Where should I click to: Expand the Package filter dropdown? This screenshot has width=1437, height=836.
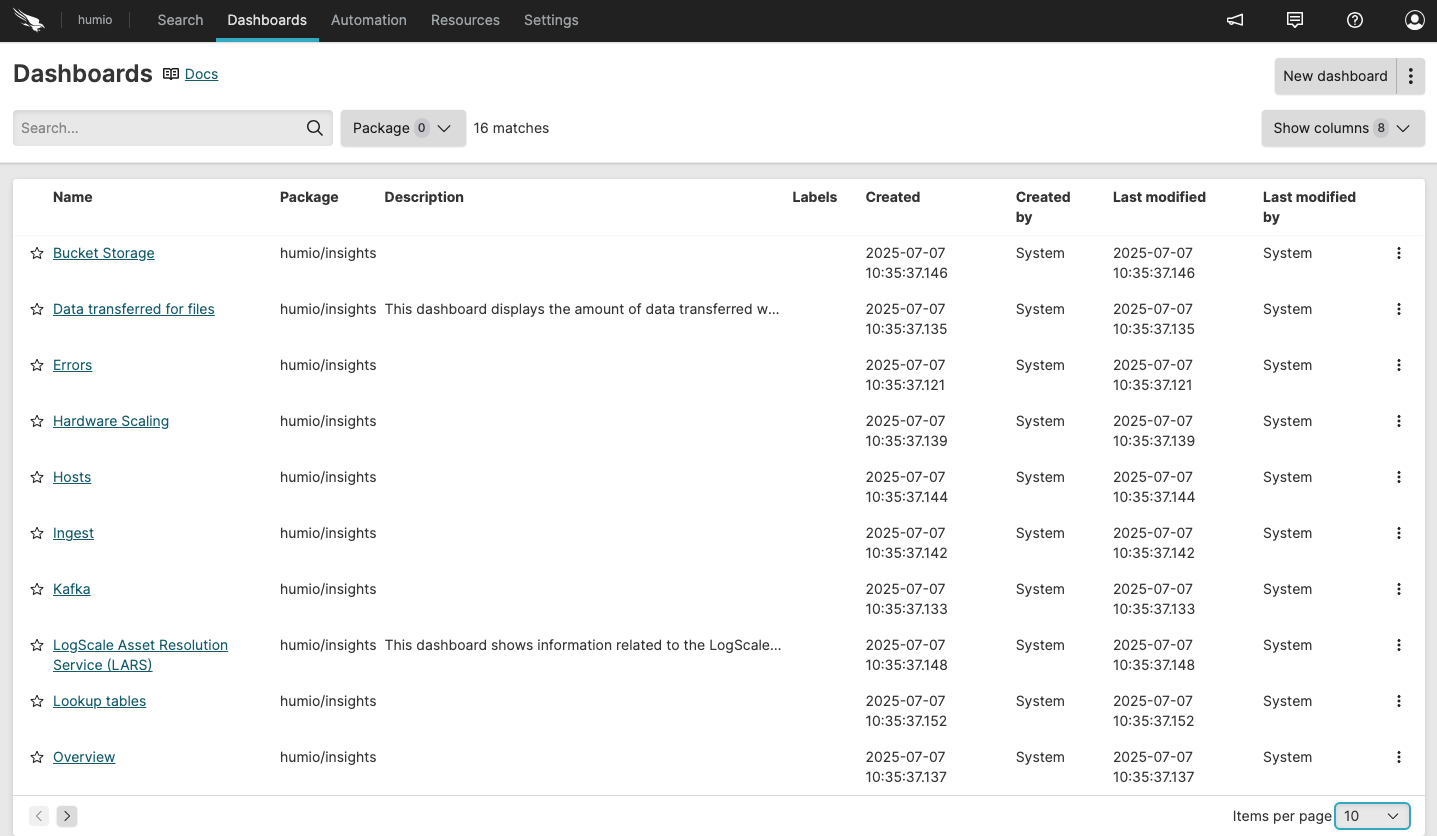(403, 128)
